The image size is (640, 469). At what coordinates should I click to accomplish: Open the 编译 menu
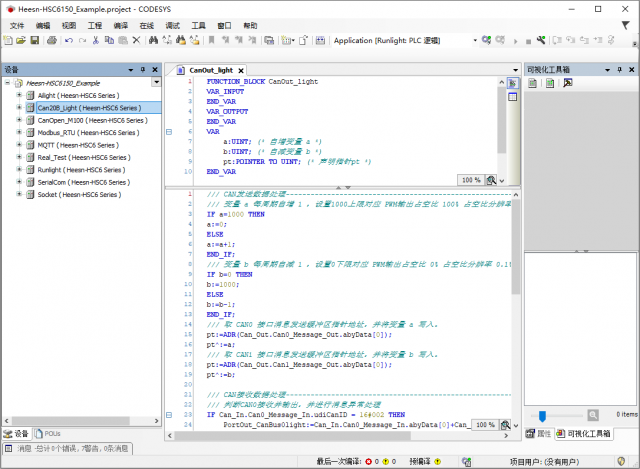[121, 25]
